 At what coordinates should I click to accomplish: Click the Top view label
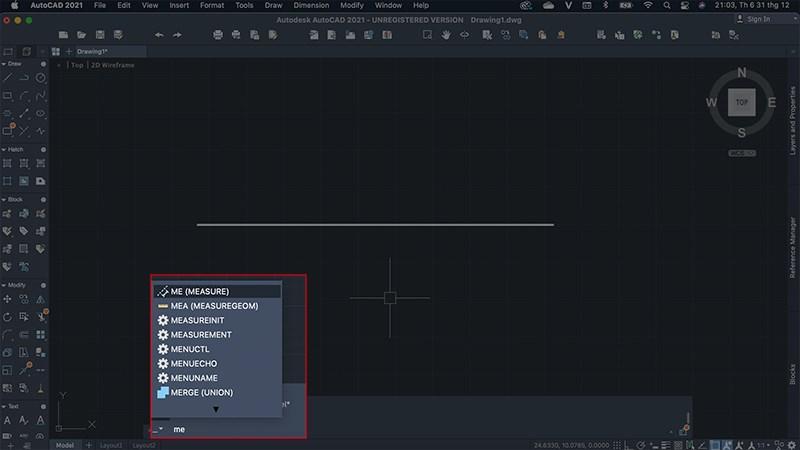(x=77, y=65)
